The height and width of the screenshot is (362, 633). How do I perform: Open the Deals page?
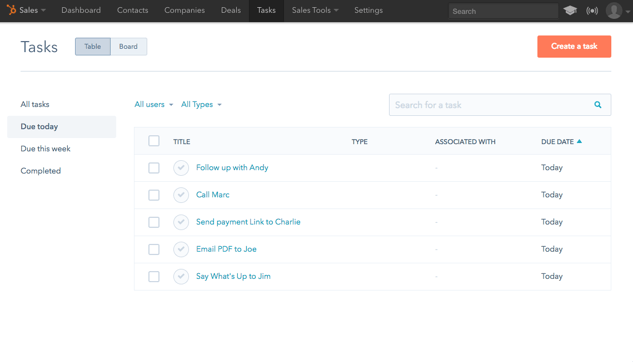click(x=231, y=10)
